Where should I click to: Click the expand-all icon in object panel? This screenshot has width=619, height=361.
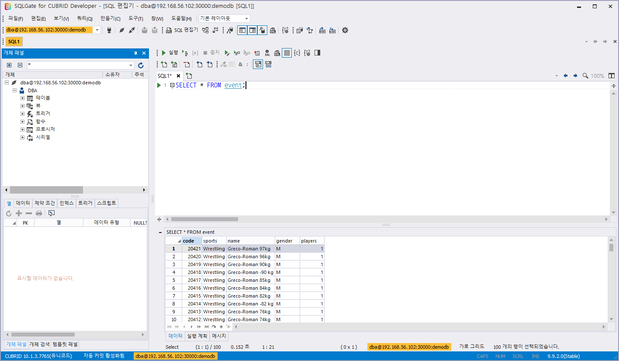pos(9,65)
